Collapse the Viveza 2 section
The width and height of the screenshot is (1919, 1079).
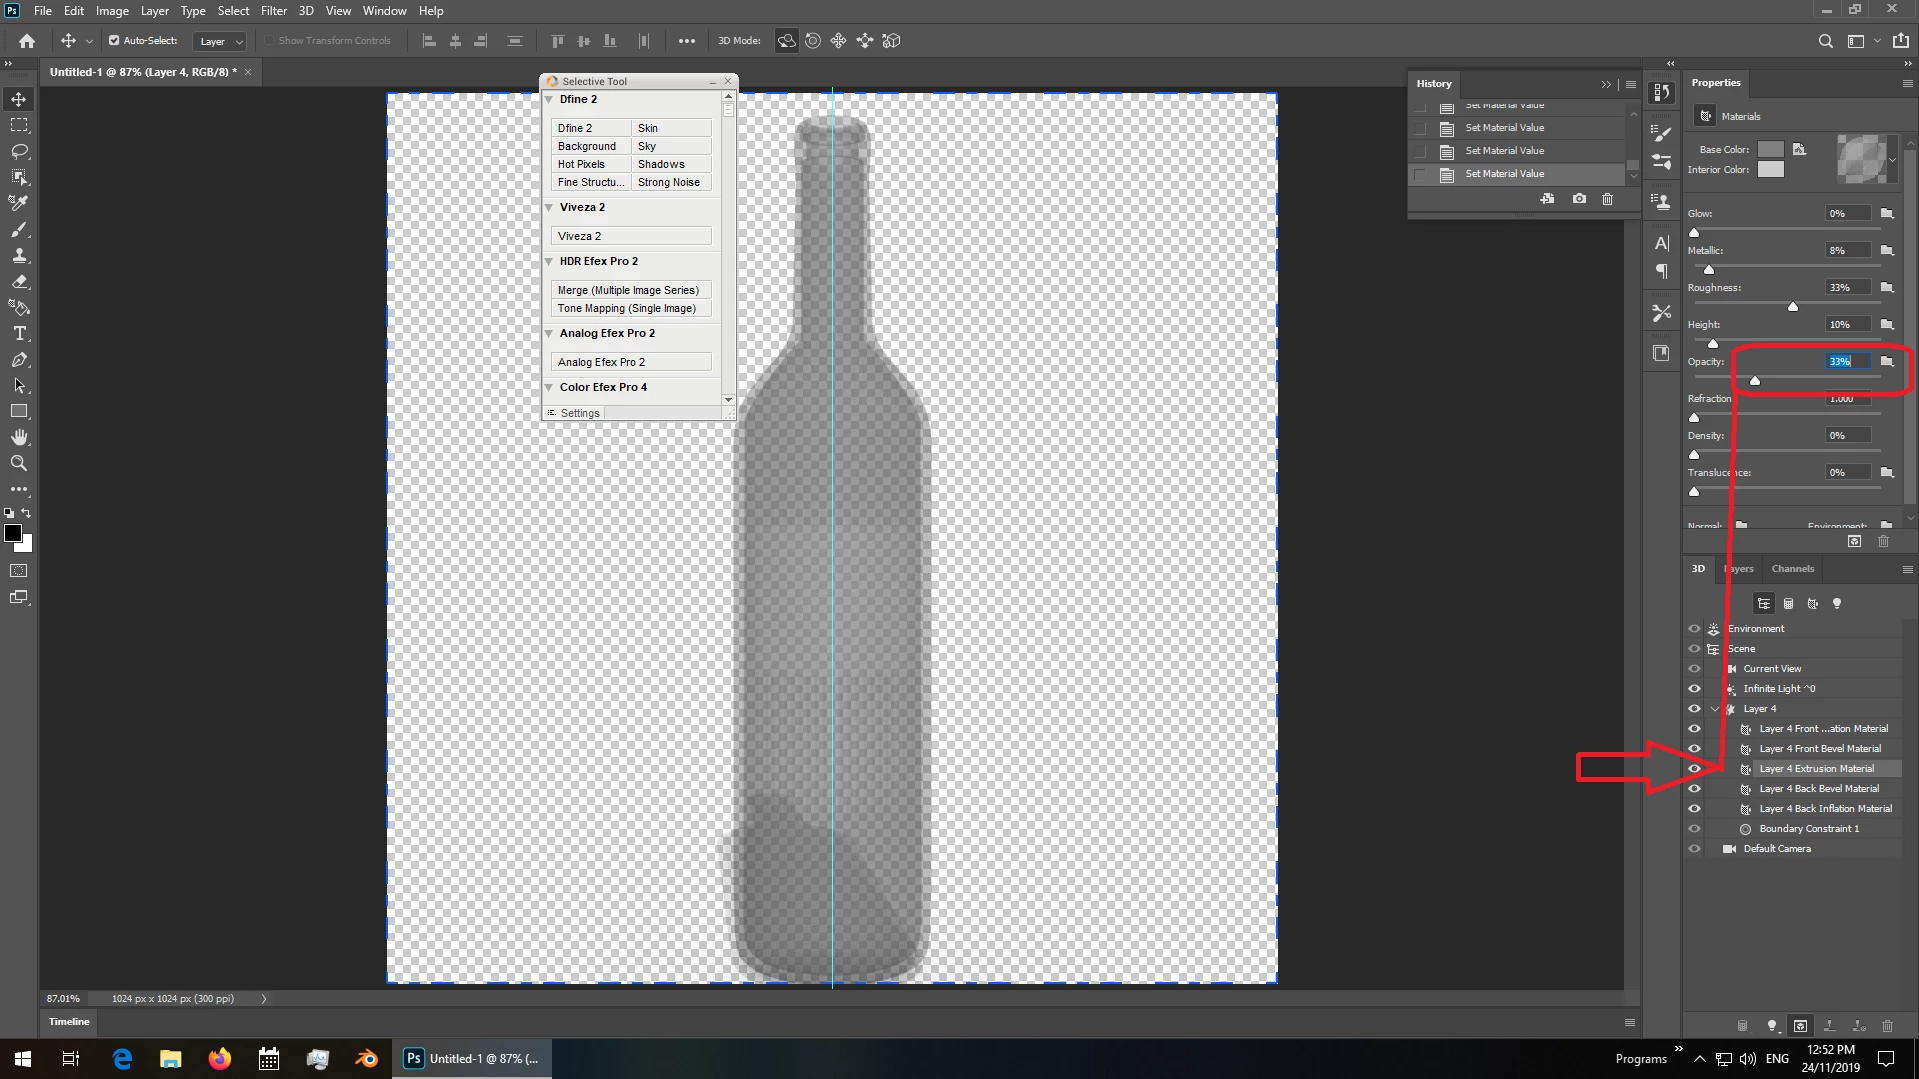(549, 207)
